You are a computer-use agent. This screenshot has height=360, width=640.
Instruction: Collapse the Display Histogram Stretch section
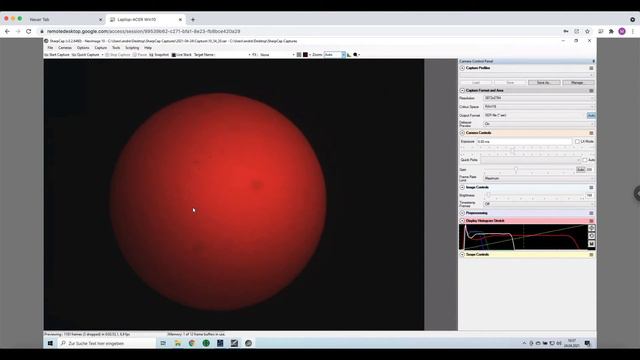click(462, 221)
